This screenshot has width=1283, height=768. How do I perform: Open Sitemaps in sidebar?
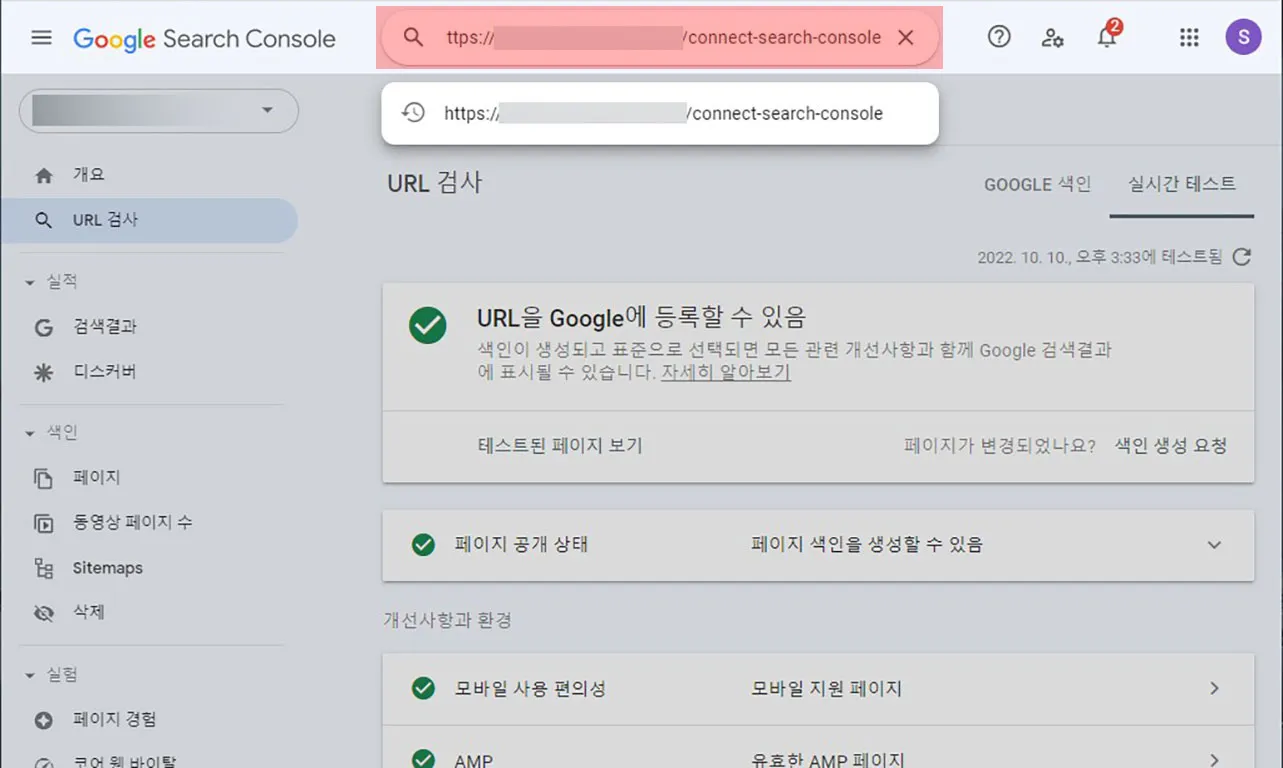pyautogui.click(x=150, y=568)
